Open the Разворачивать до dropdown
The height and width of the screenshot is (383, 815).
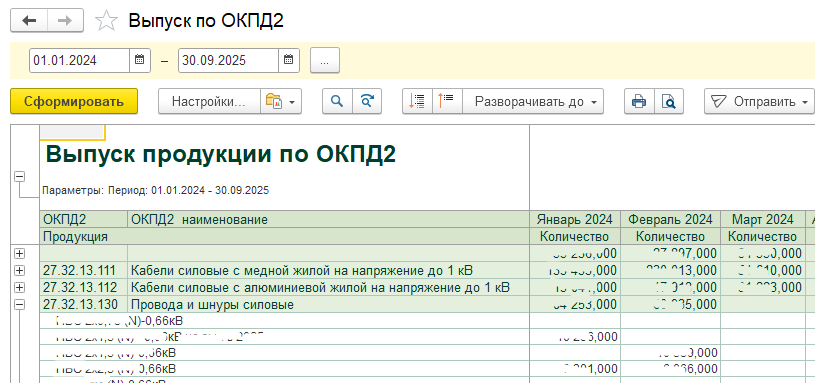pos(533,101)
